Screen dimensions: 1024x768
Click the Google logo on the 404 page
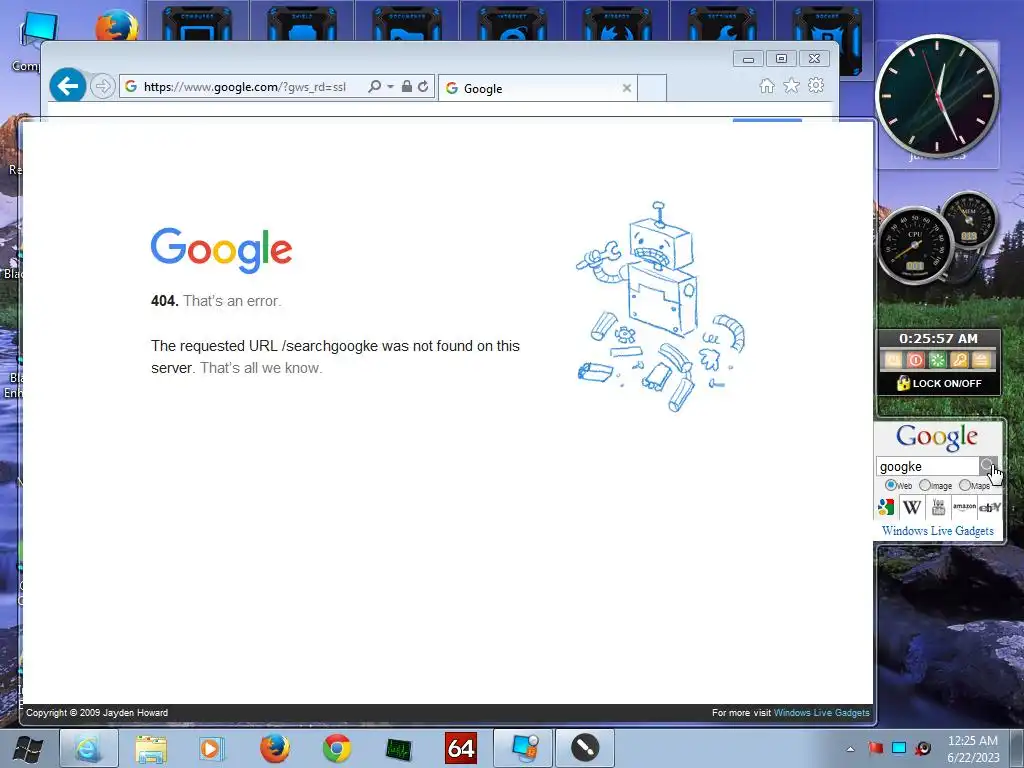(x=221, y=250)
